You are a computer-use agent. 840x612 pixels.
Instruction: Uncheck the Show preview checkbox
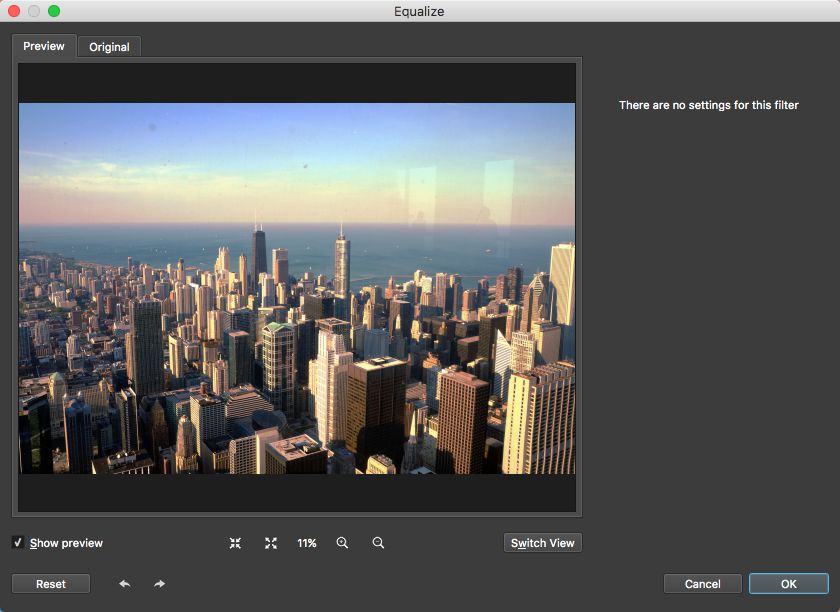pos(18,543)
